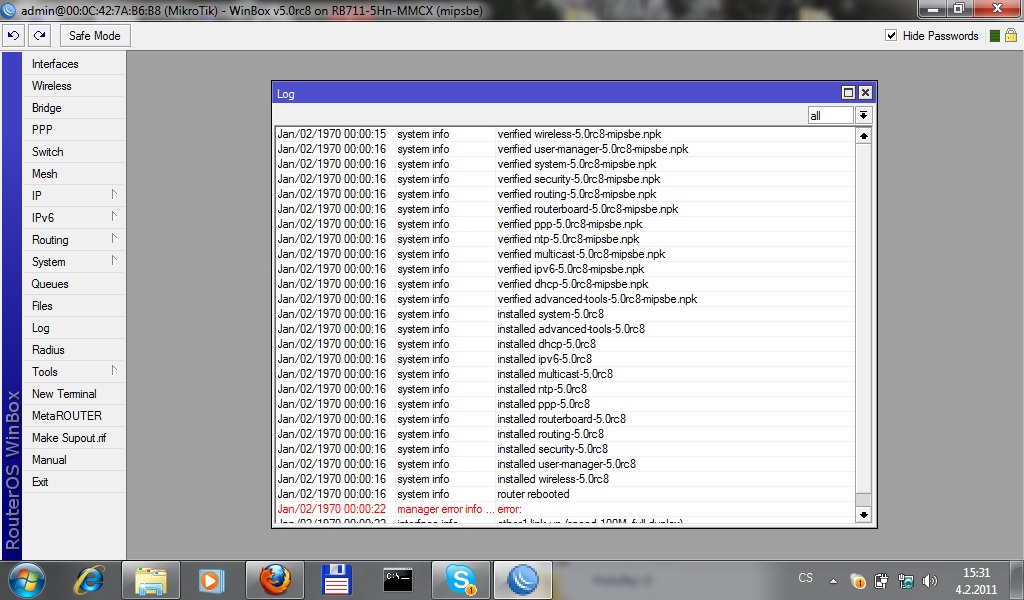Click the Log scrollbar down arrow
This screenshot has height=600, width=1024.
[863, 514]
